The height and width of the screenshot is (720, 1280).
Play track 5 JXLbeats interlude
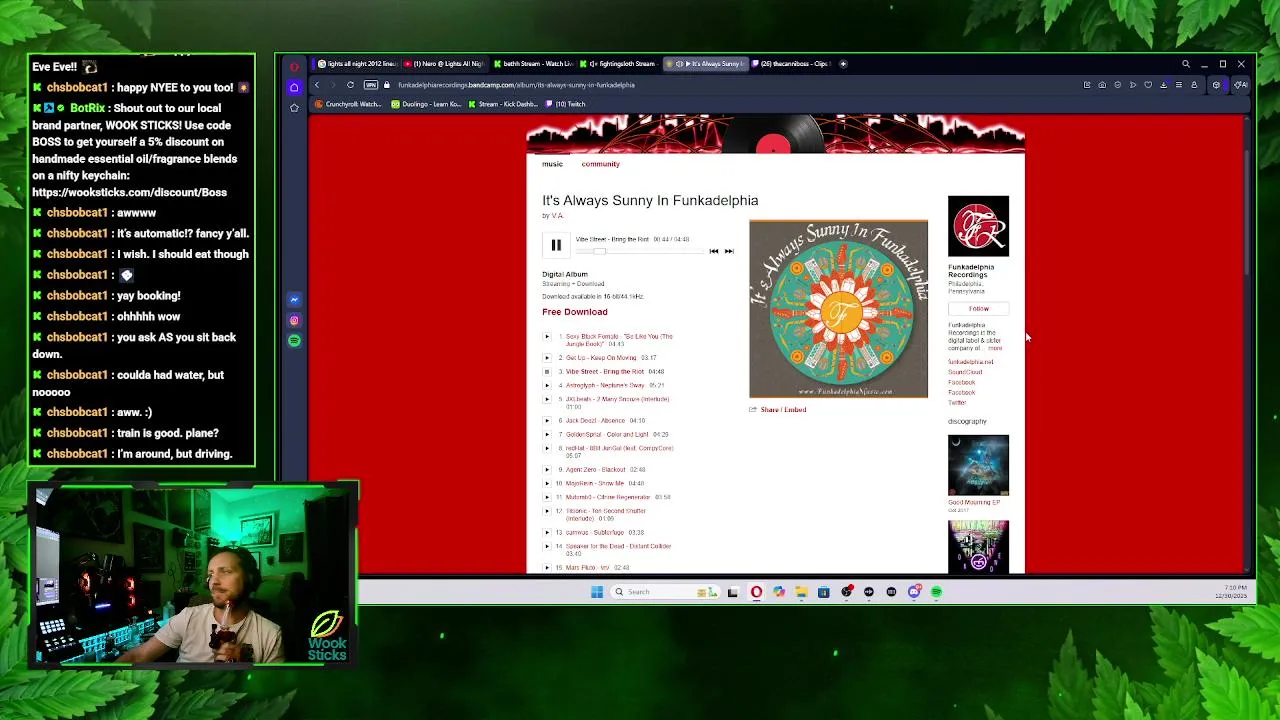coord(547,399)
